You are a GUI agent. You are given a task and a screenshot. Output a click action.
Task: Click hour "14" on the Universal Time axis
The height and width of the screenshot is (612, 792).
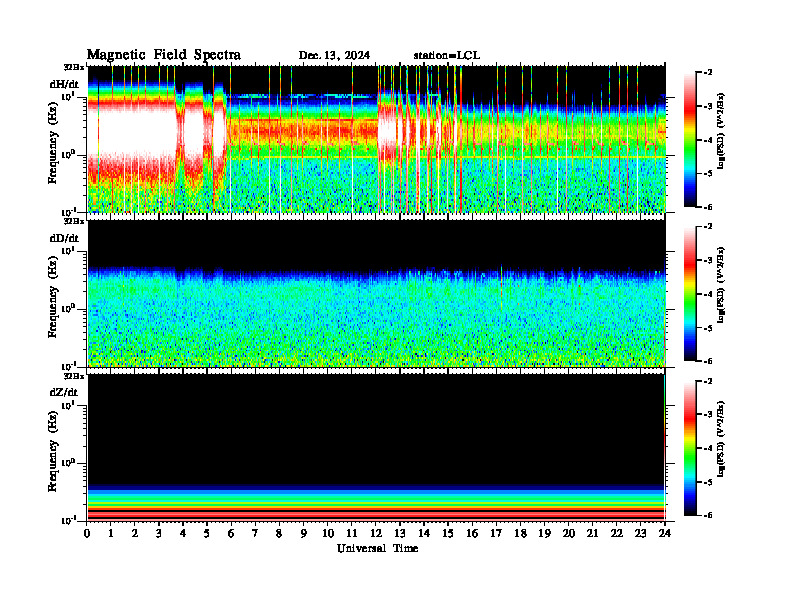coord(424,534)
